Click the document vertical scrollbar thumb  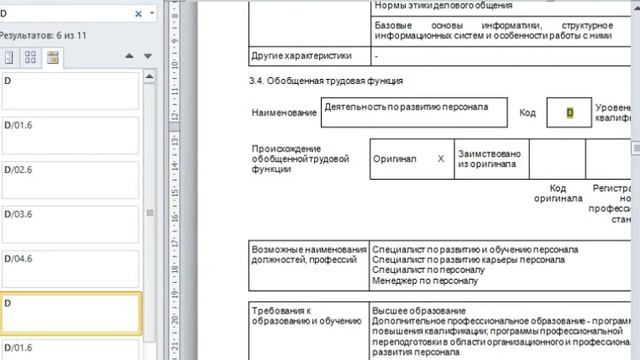point(636,149)
